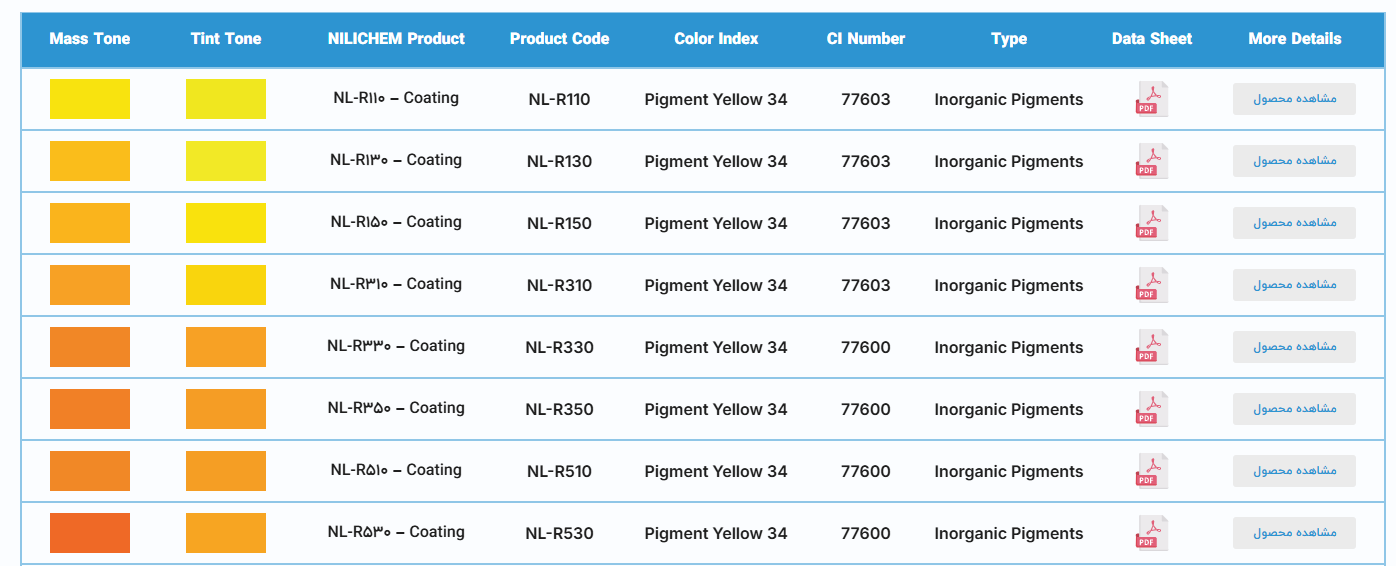1396x566 pixels.
Task: Click the Product Code column header
Action: 559,39
